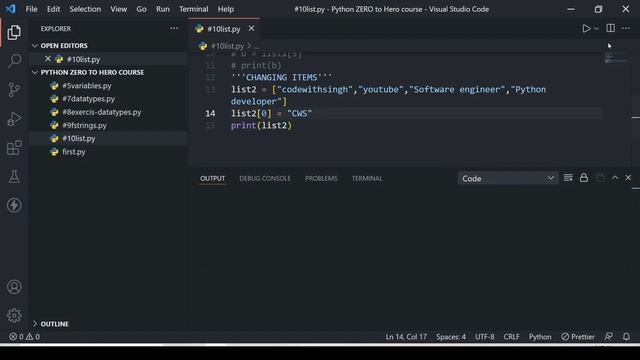Run the Python file with play button
The image size is (640, 360).
pos(586,29)
